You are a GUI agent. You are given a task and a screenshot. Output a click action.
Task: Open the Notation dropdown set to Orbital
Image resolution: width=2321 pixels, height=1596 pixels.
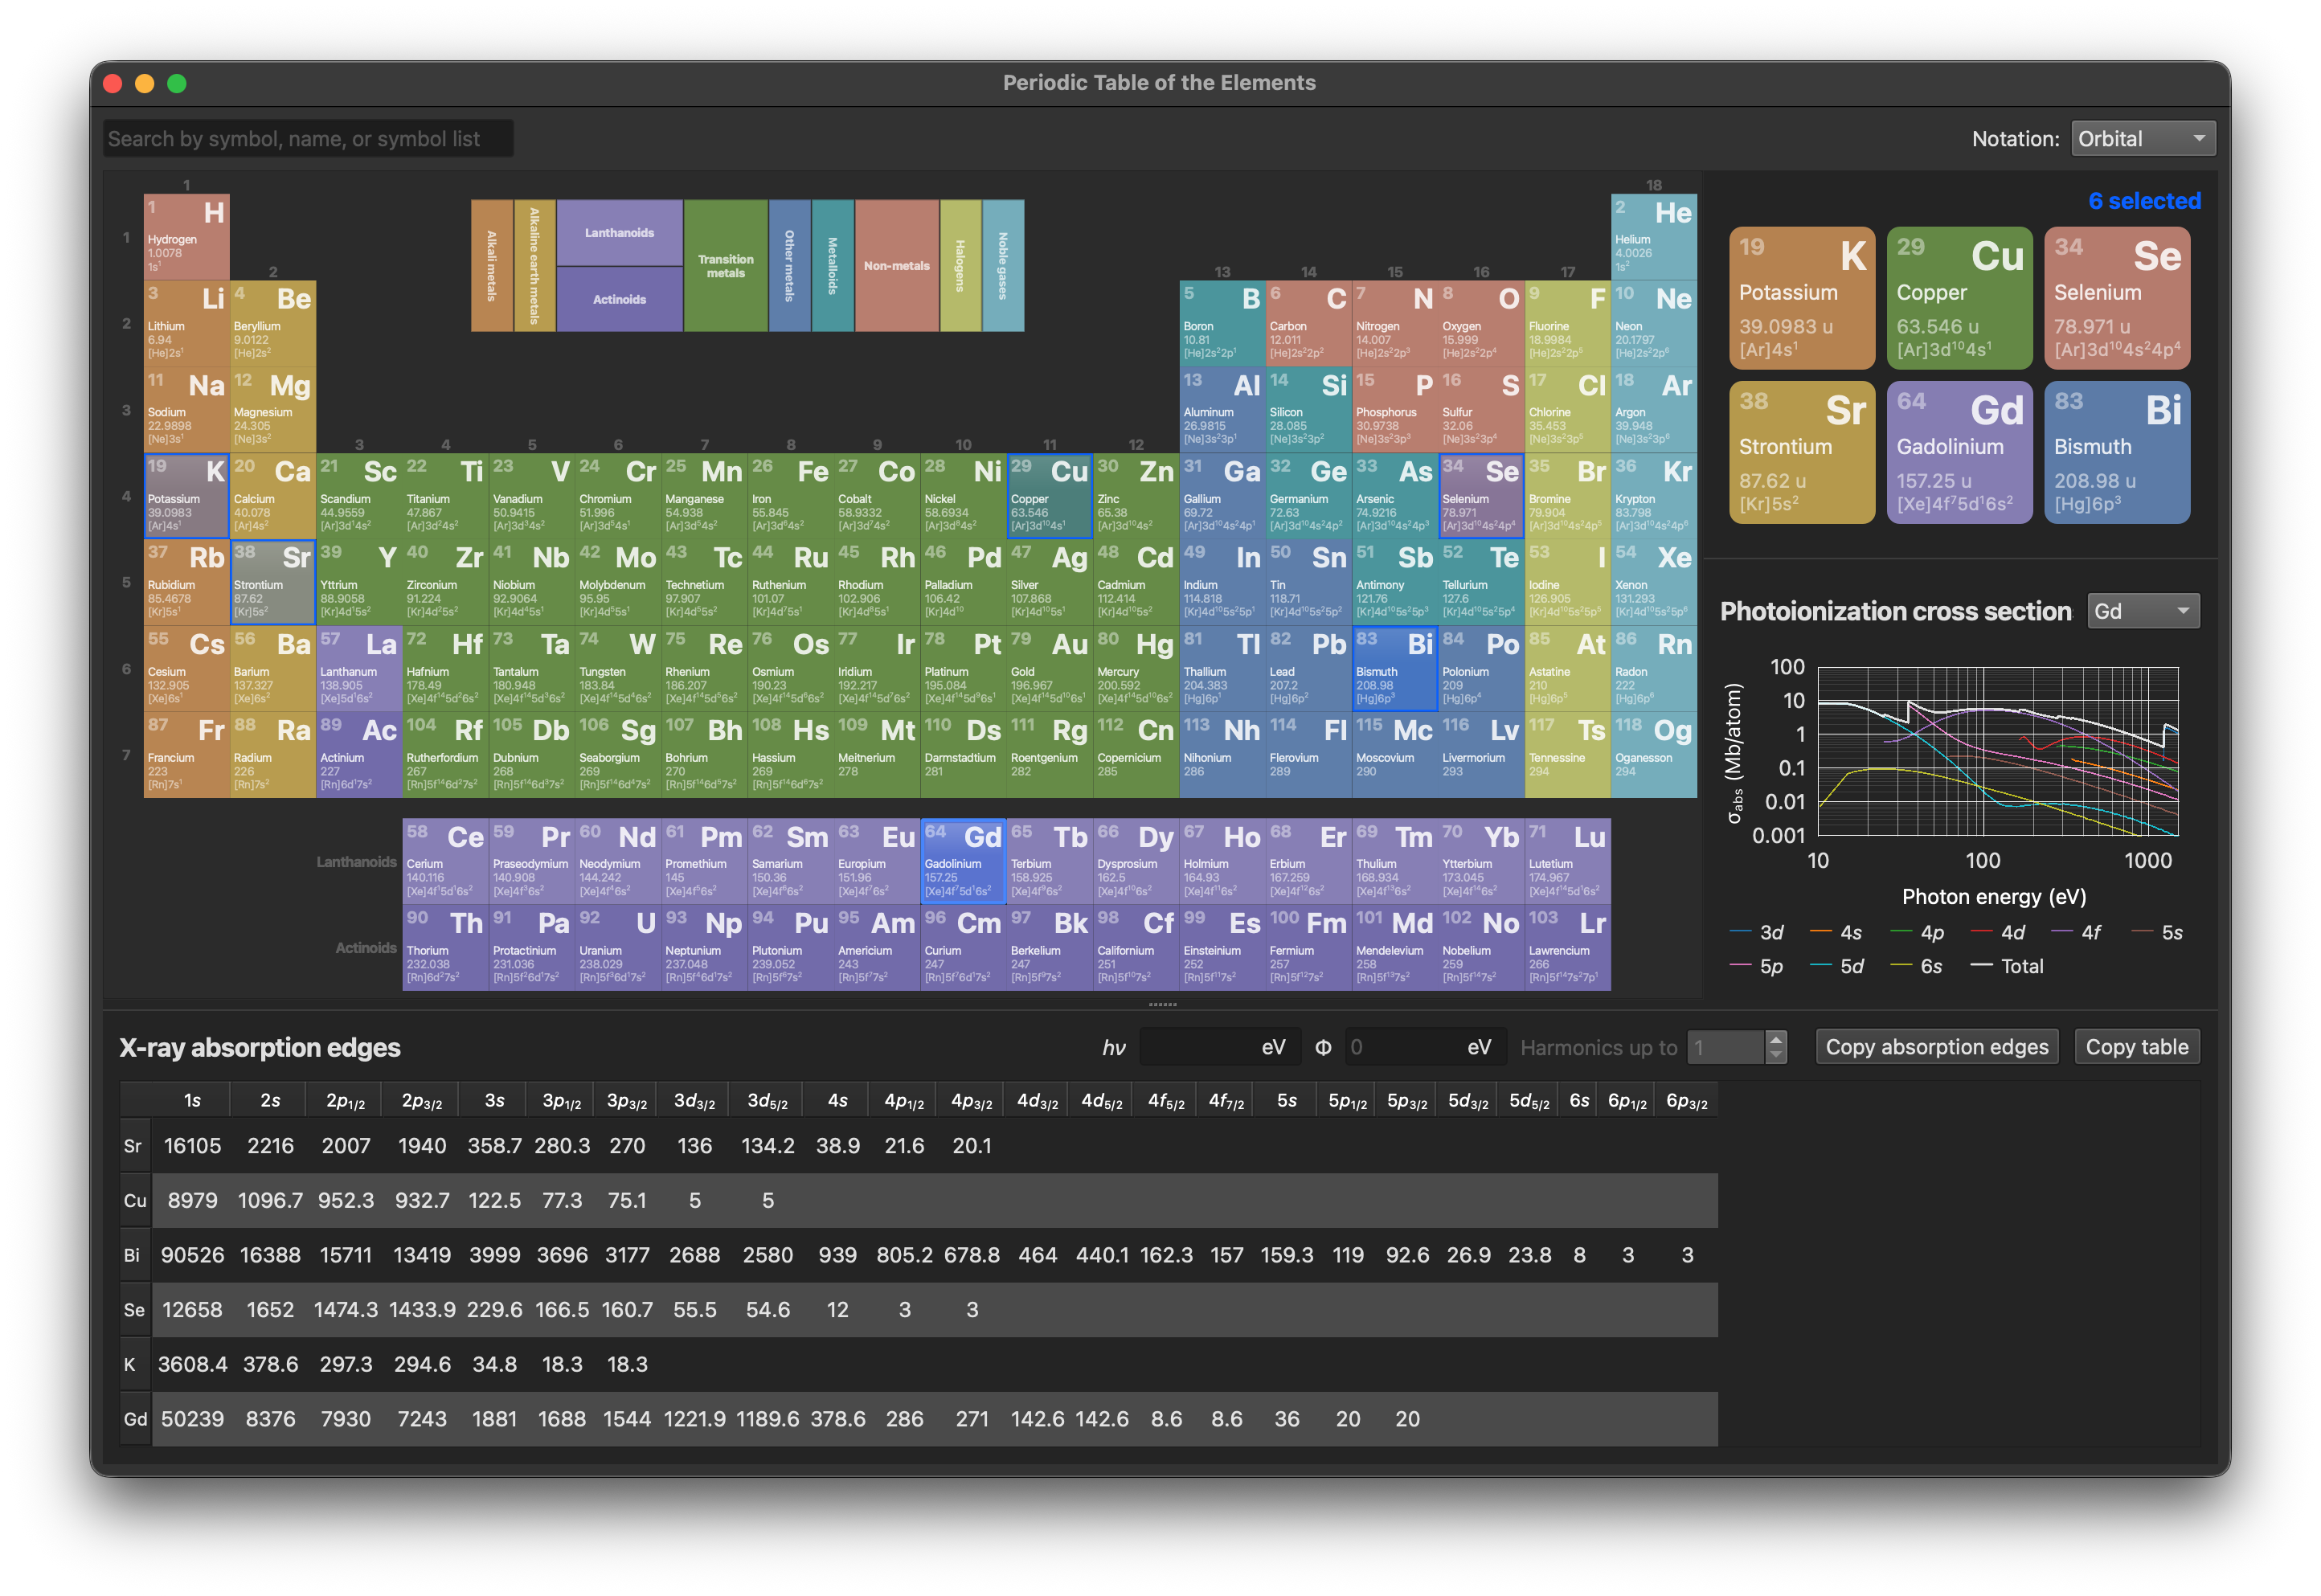[x=2142, y=139]
